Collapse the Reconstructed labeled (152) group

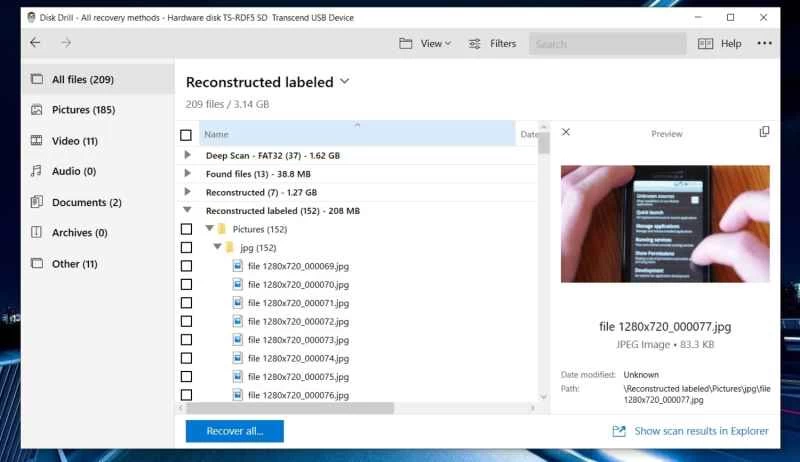click(x=187, y=211)
